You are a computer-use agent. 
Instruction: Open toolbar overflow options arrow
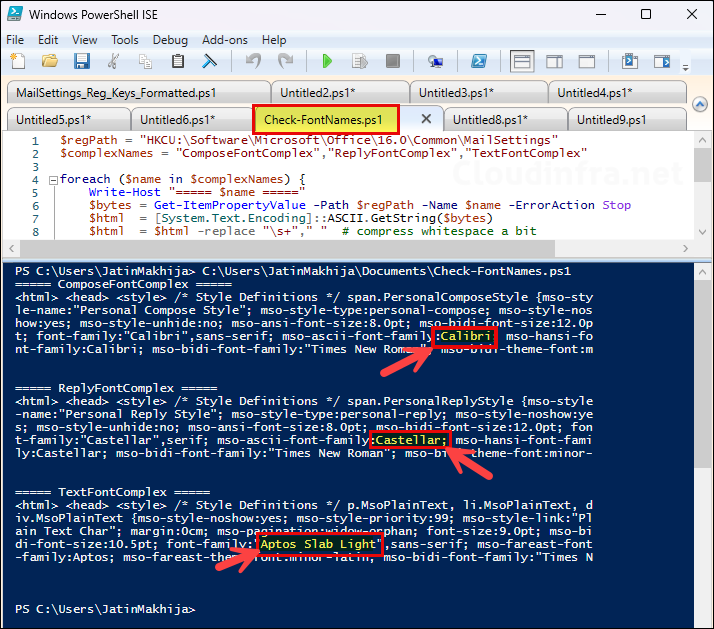[x=685, y=68]
